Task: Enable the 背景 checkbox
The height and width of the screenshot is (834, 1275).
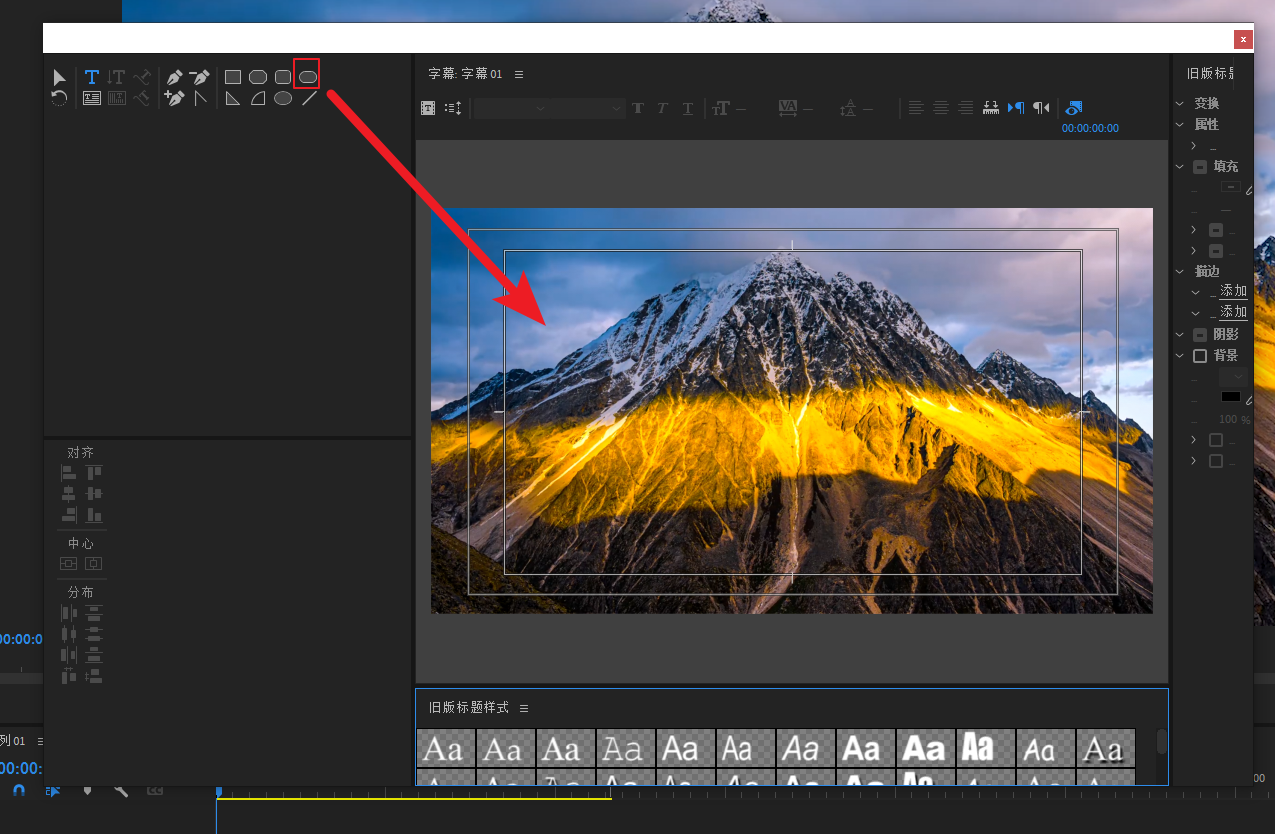Action: tap(1200, 356)
